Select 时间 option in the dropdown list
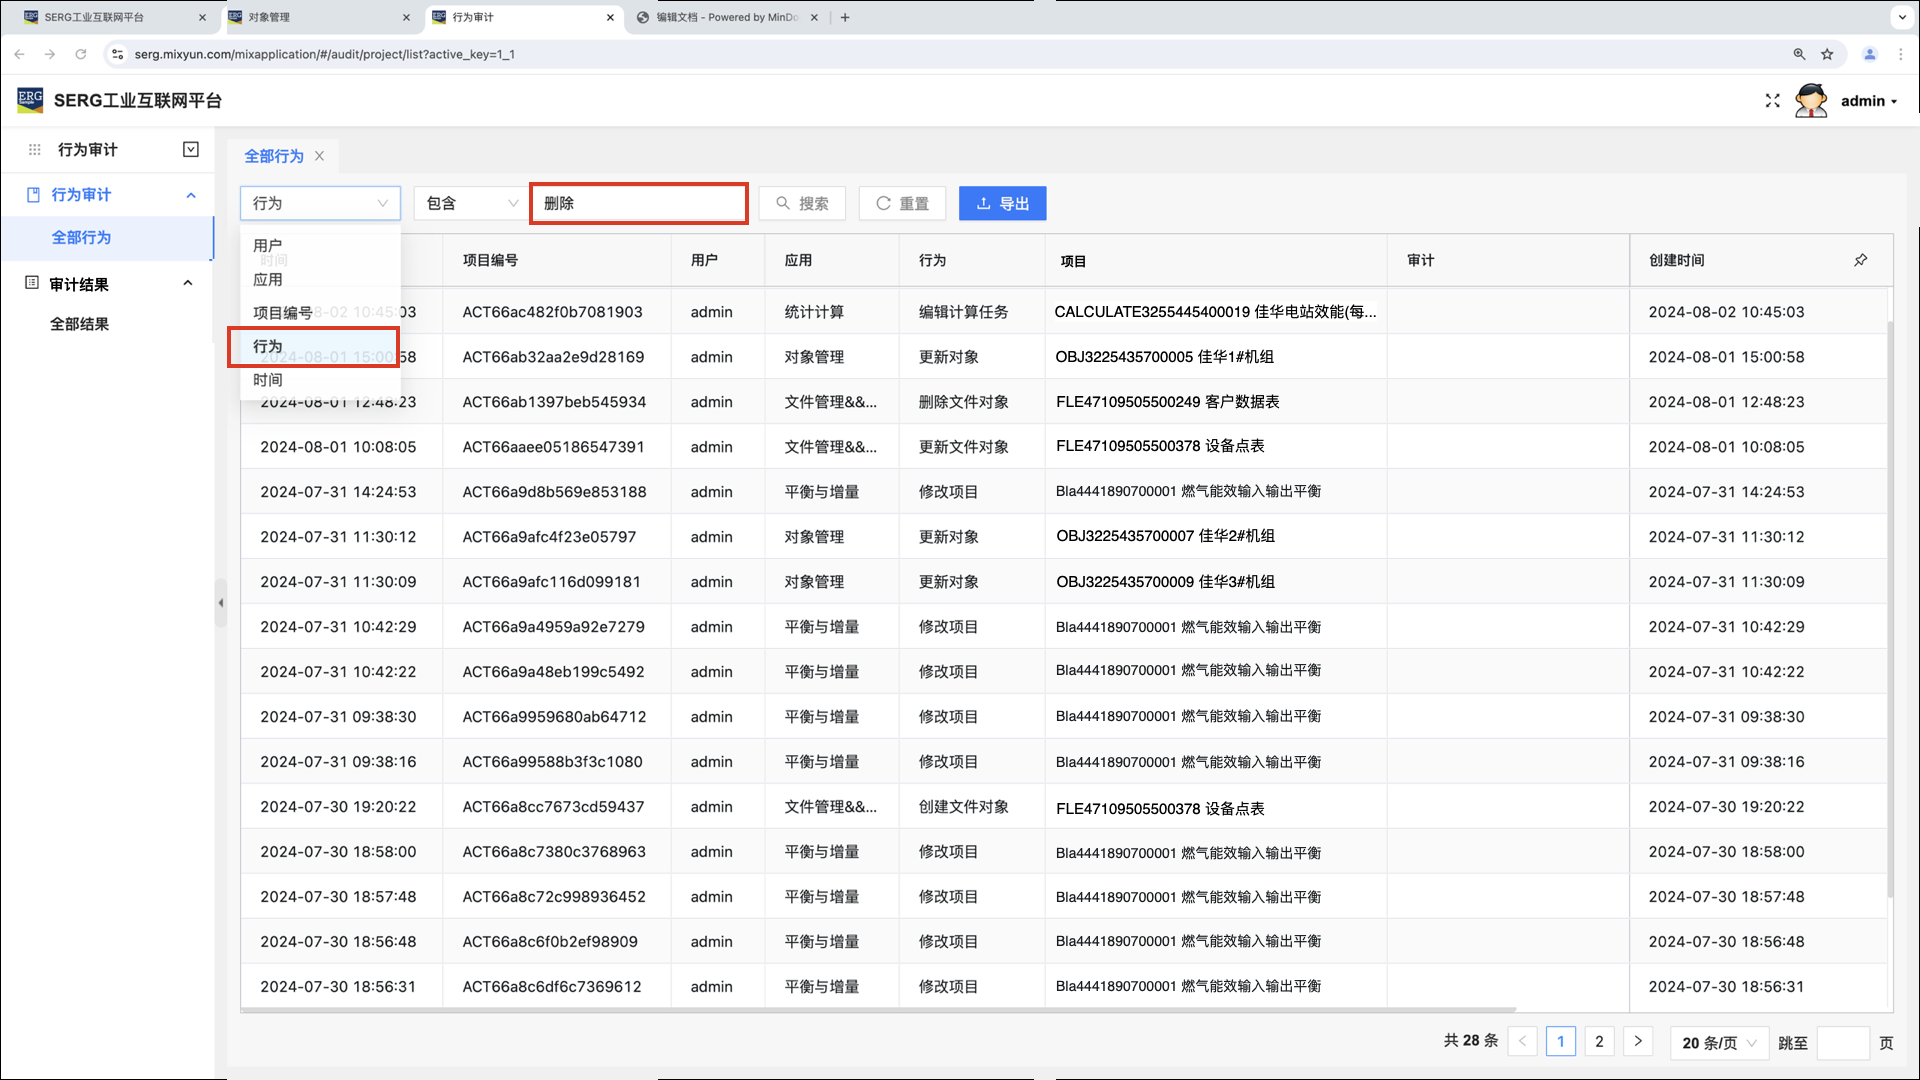 (x=268, y=380)
